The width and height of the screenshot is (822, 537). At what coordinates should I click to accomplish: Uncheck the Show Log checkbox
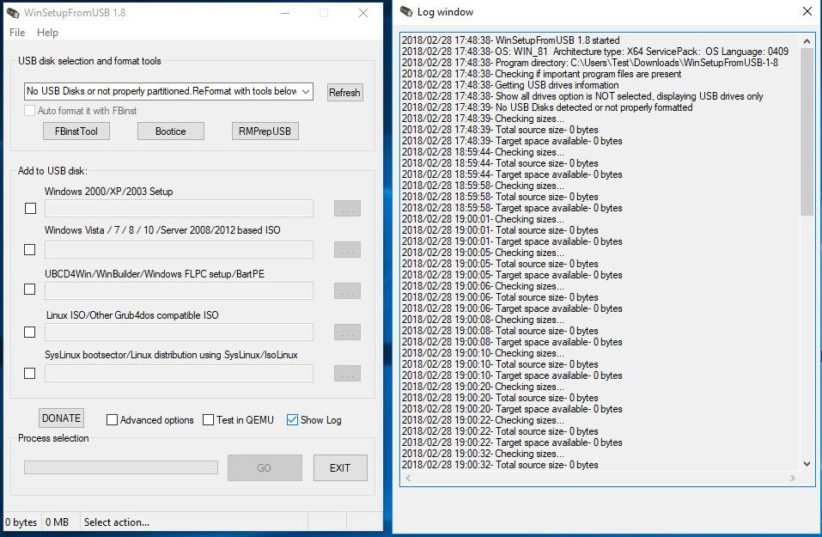(292, 420)
